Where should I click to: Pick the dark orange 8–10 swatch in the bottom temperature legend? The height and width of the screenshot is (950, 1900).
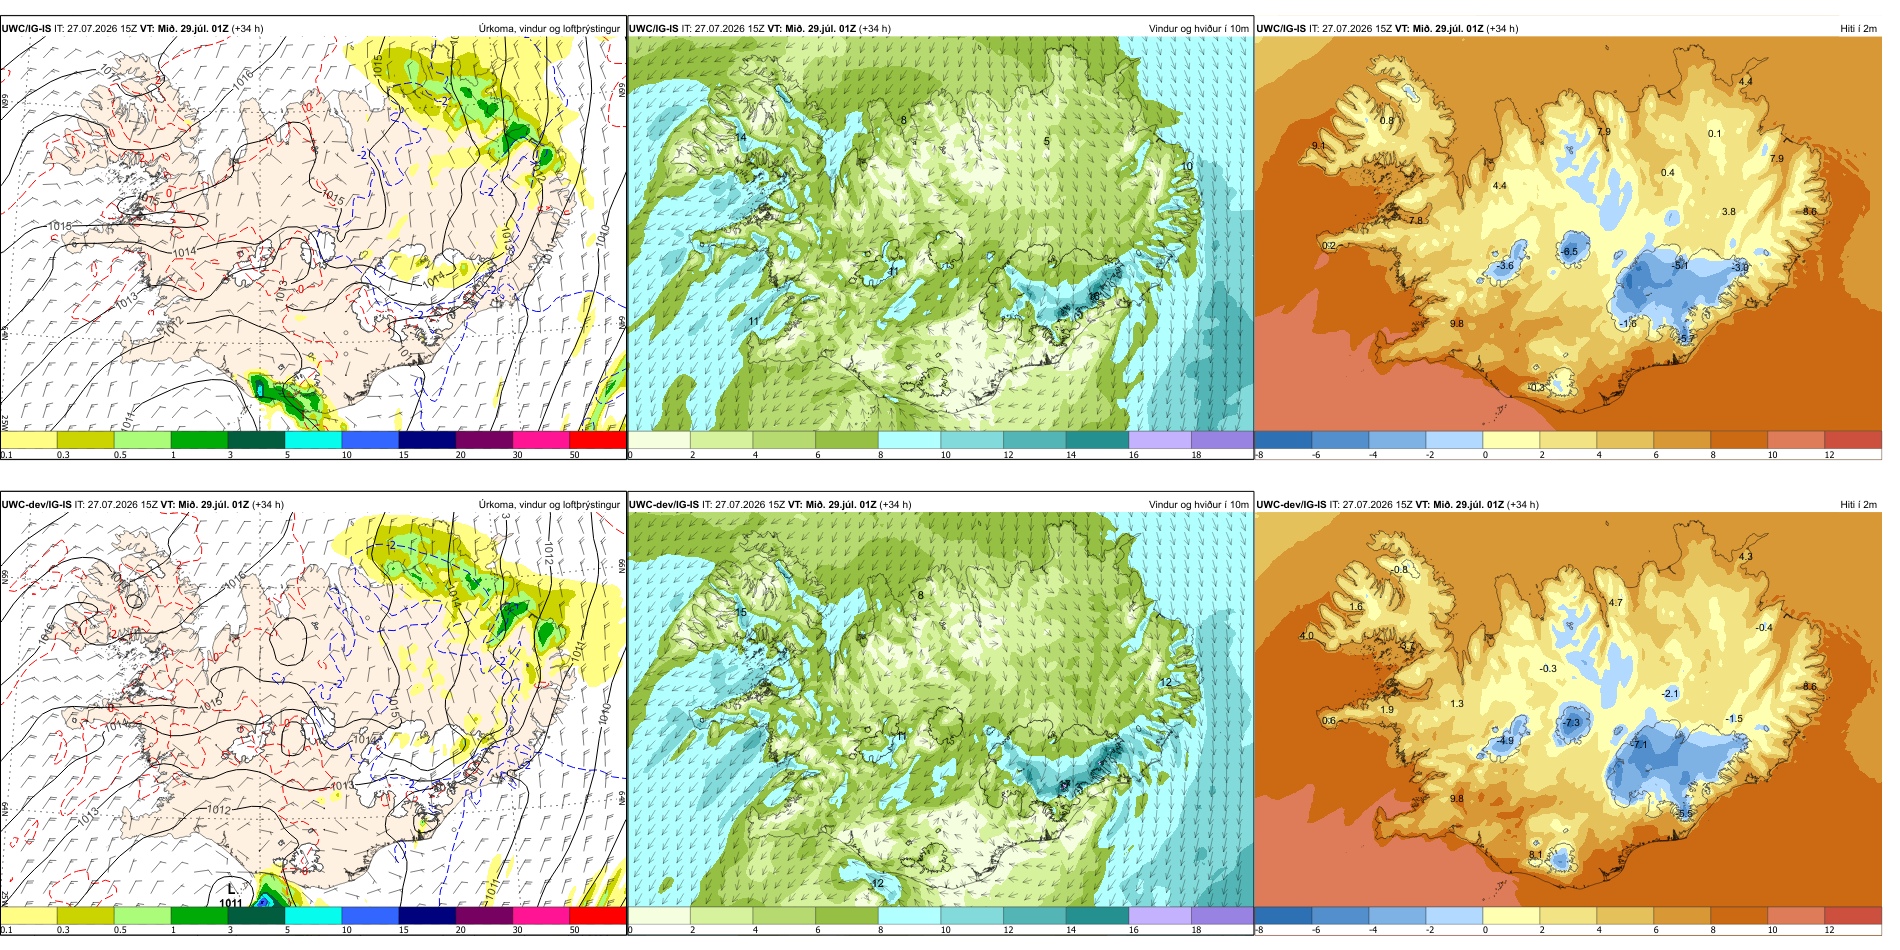click(1739, 915)
